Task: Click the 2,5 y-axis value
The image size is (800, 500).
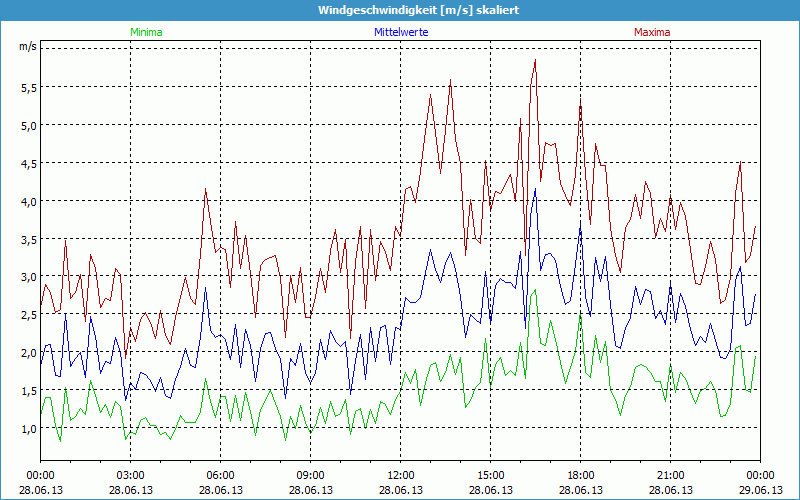Action: pos(28,315)
